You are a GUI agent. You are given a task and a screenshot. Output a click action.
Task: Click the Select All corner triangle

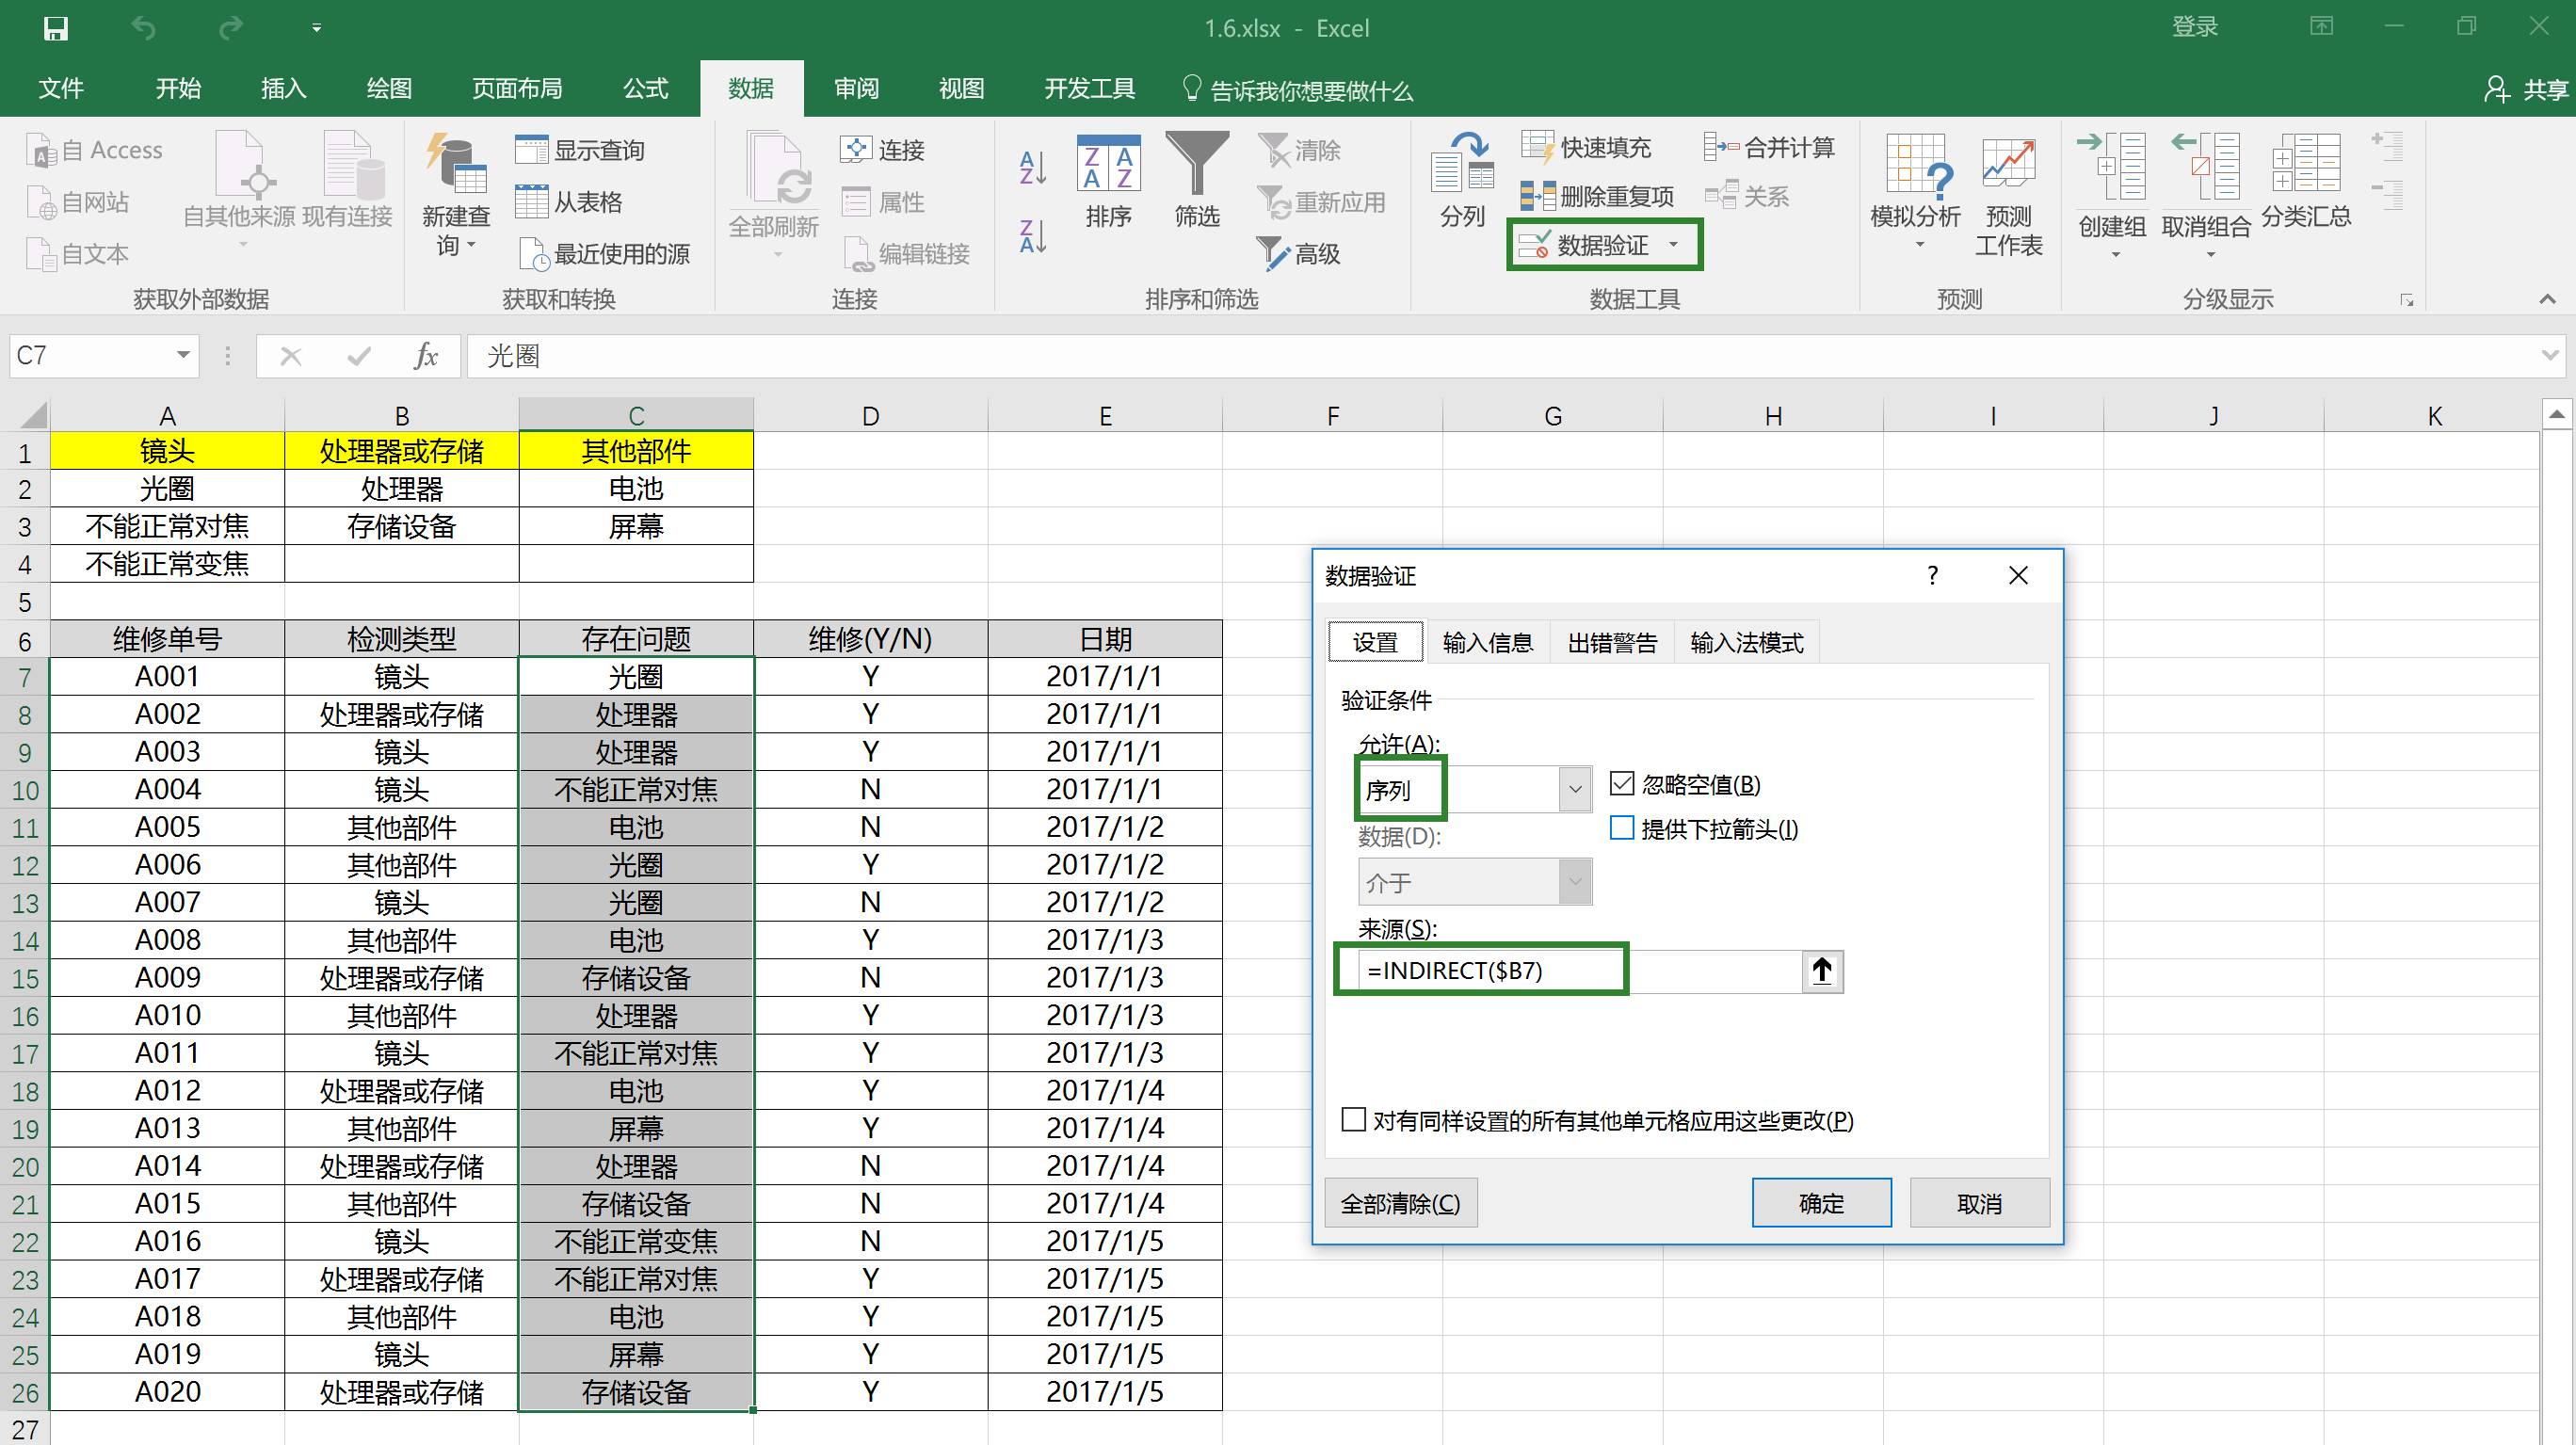click(34, 414)
